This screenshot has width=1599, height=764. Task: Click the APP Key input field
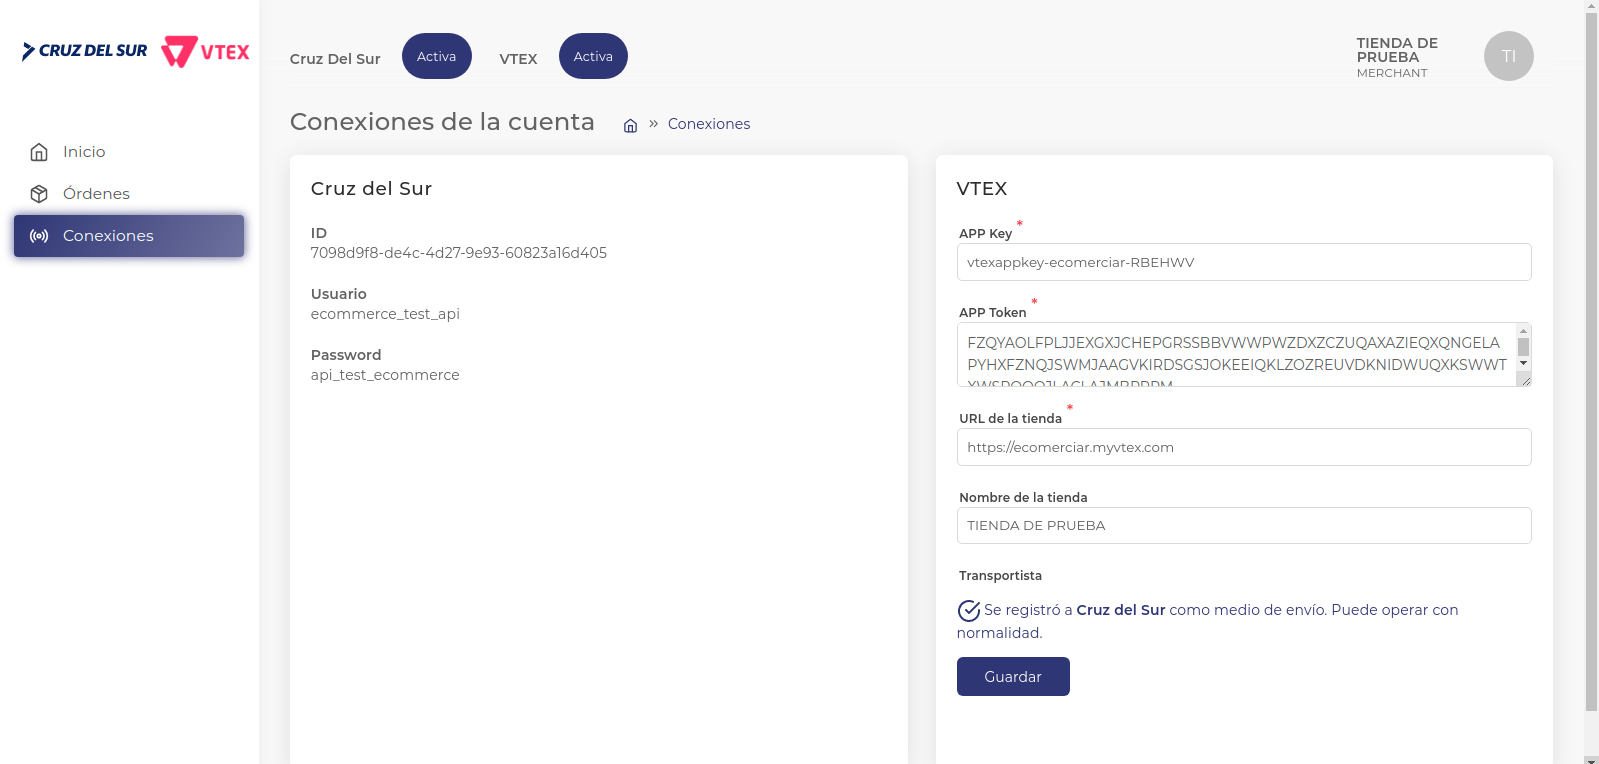[x=1243, y=262]
